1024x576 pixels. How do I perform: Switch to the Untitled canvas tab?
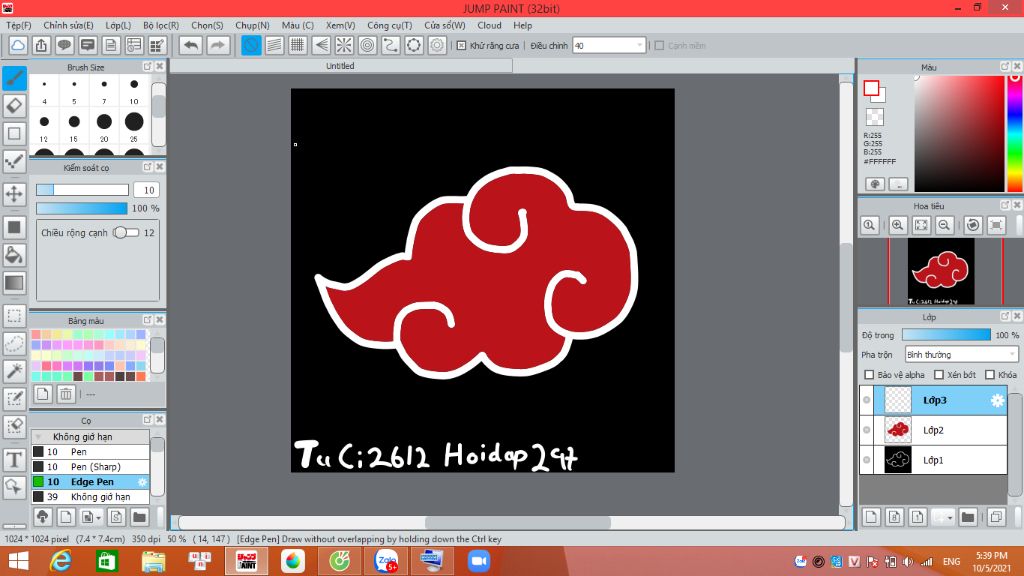pos(340,66)
